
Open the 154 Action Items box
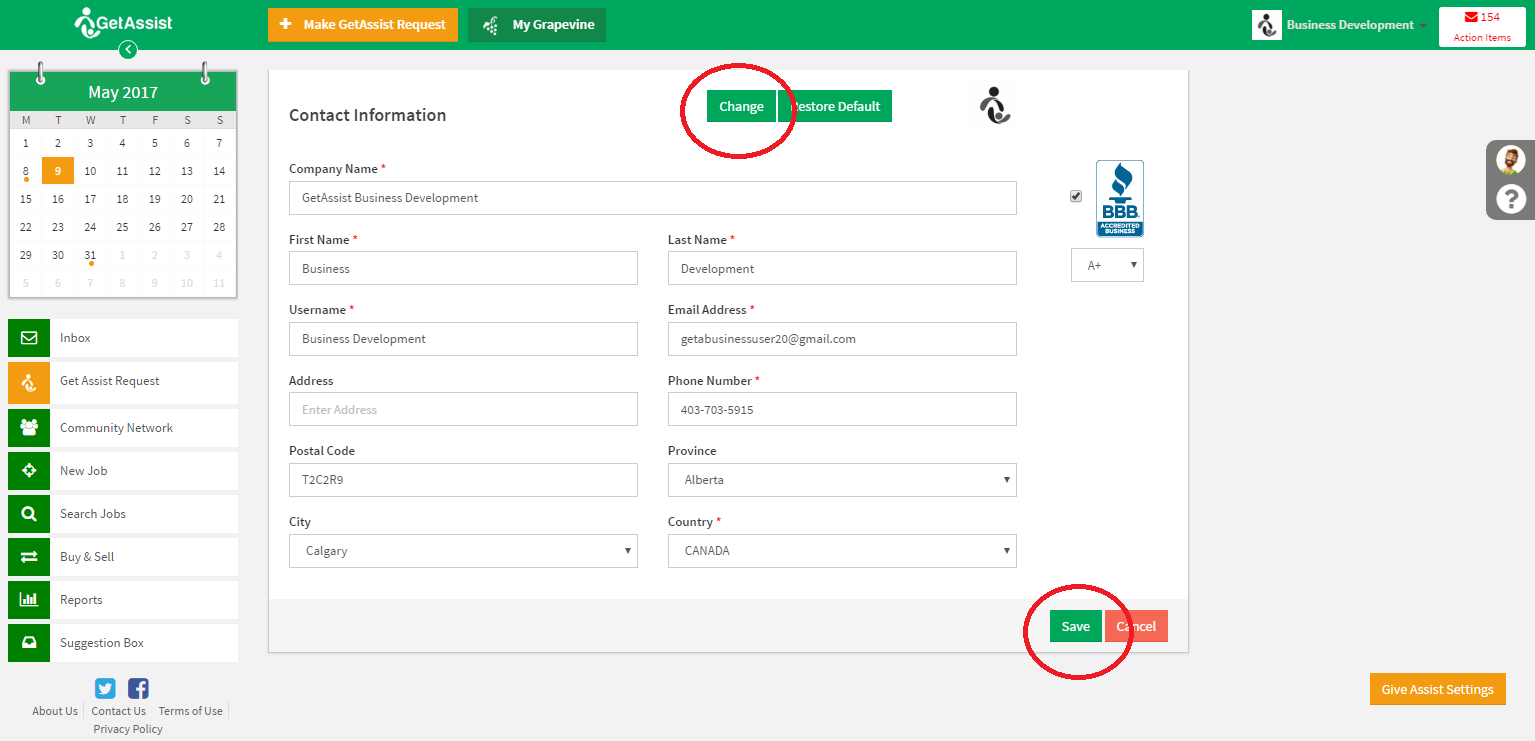1482,27
